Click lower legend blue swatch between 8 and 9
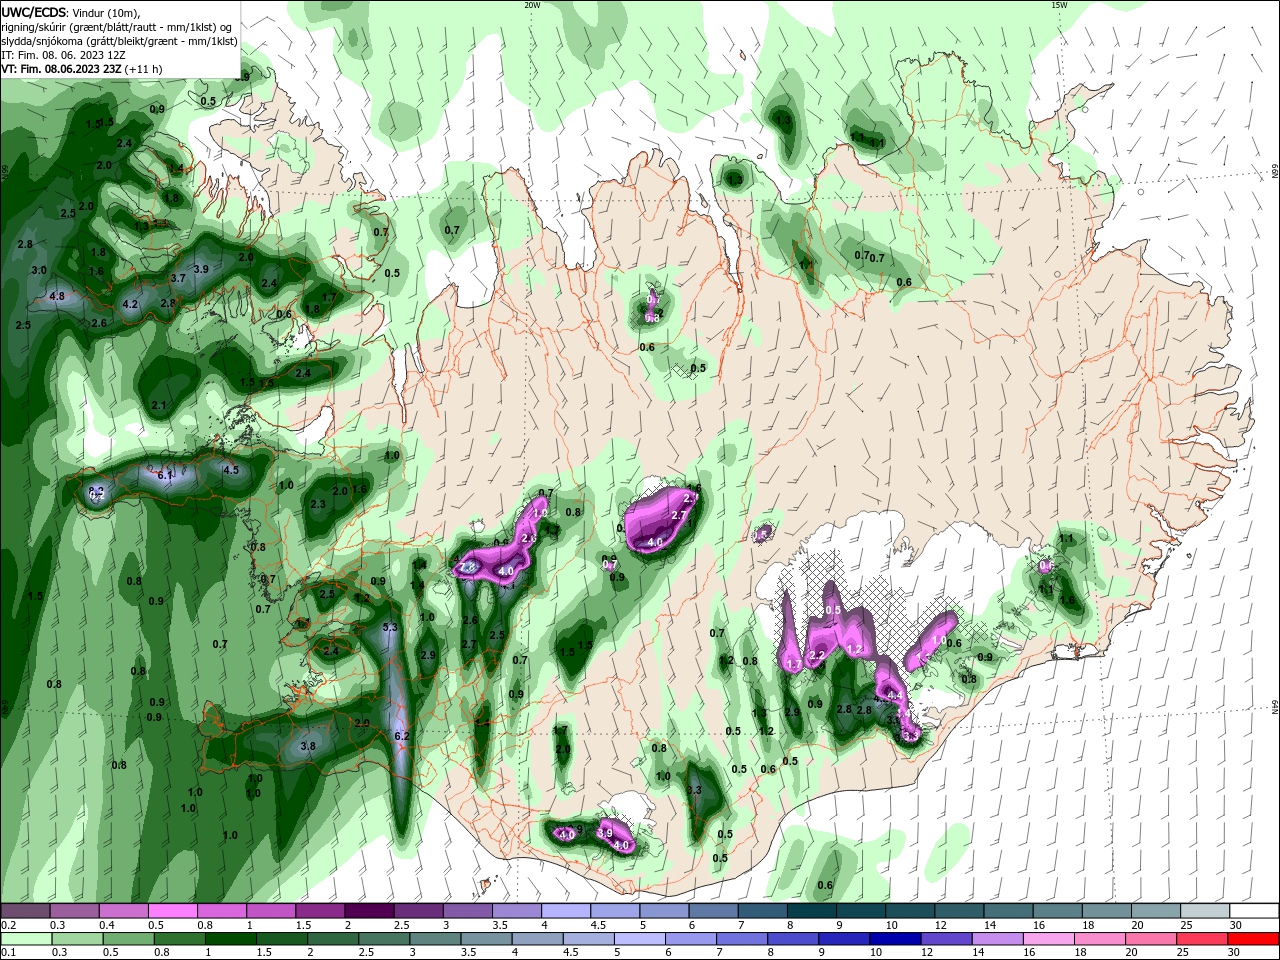The height and width of the screenshot is (960, 1280). point(792,939)
